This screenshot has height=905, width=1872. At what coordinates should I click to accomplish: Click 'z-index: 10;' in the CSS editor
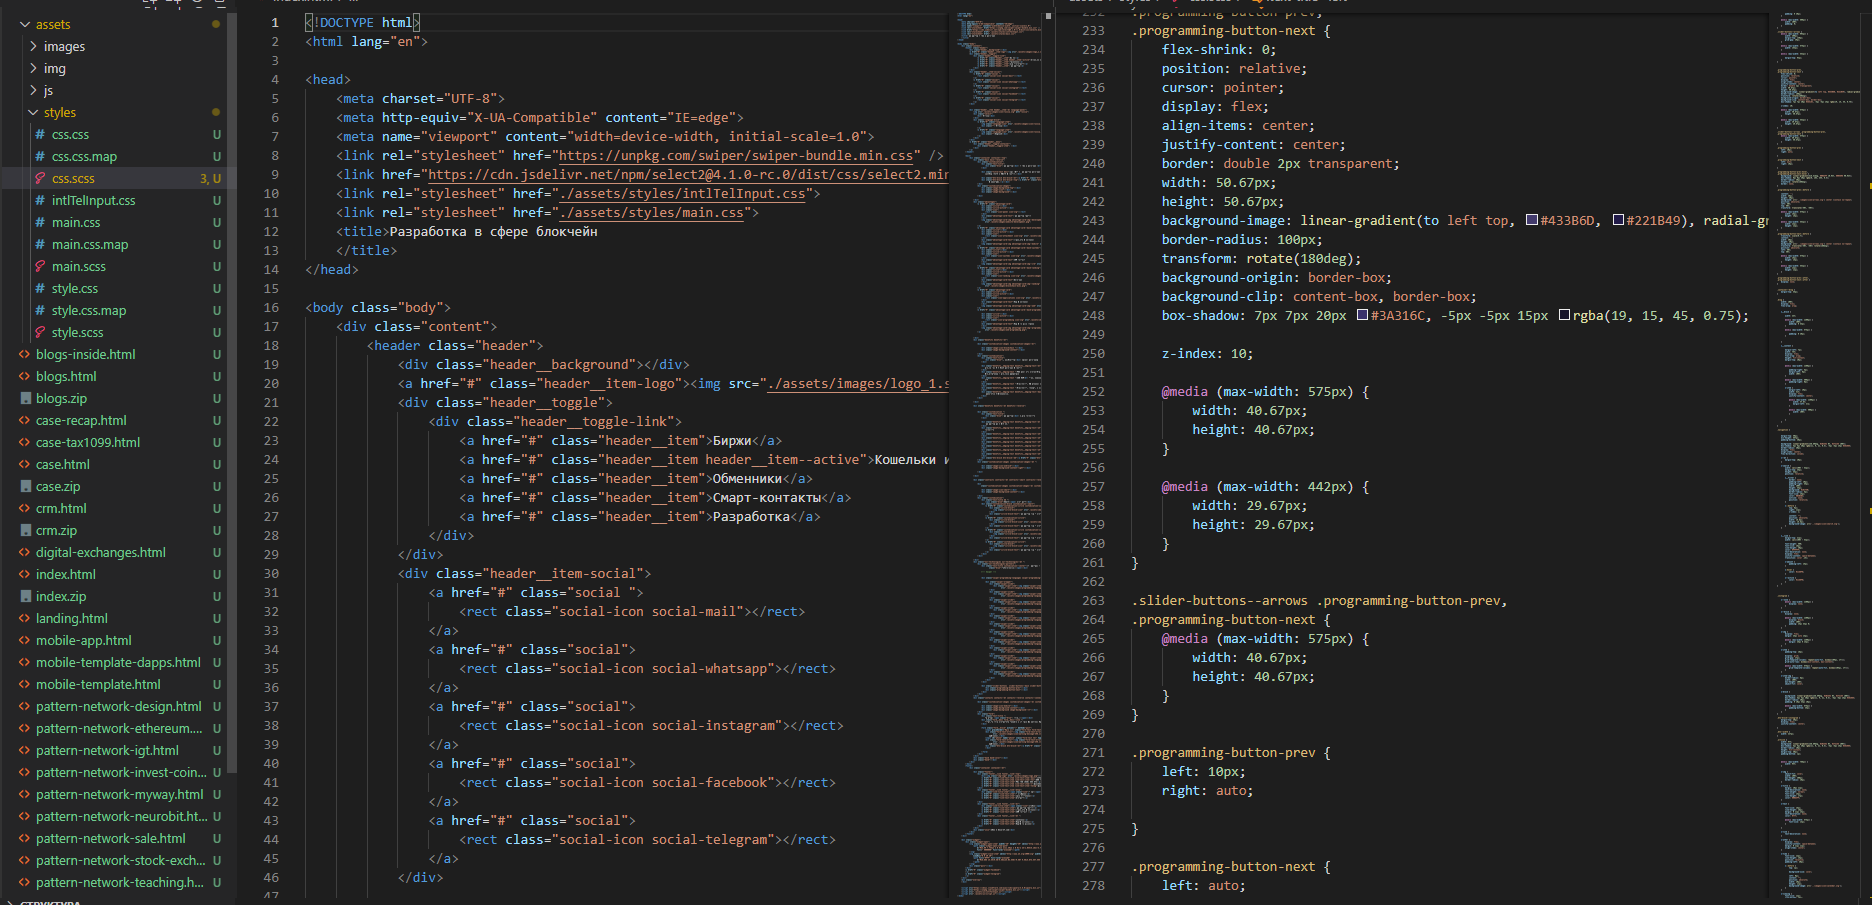tap(1207, 354)
